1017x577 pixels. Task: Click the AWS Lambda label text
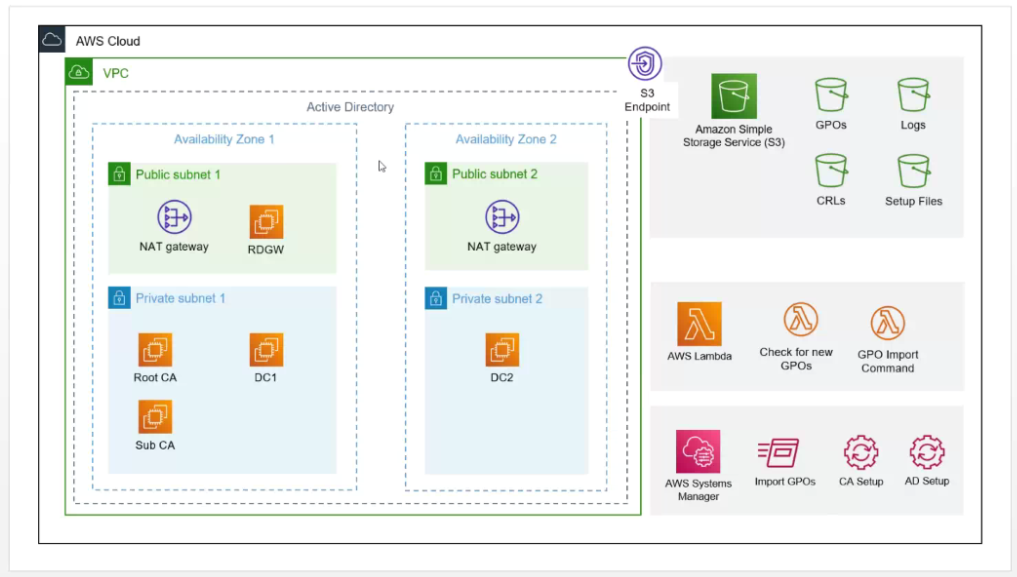[699, 356]
